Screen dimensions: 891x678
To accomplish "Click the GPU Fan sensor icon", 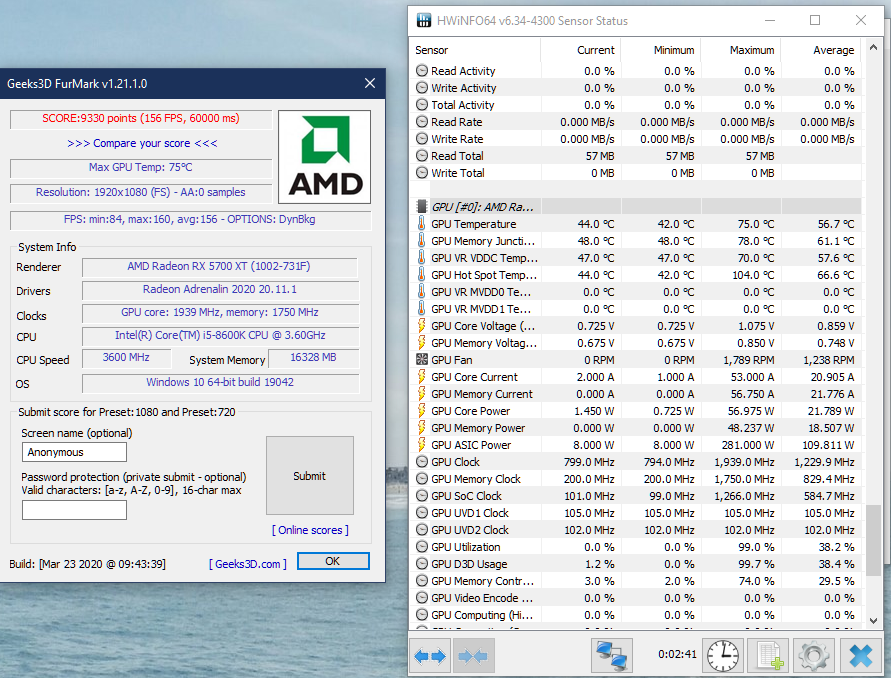I will pyautogui.click(x=422, y=359).
